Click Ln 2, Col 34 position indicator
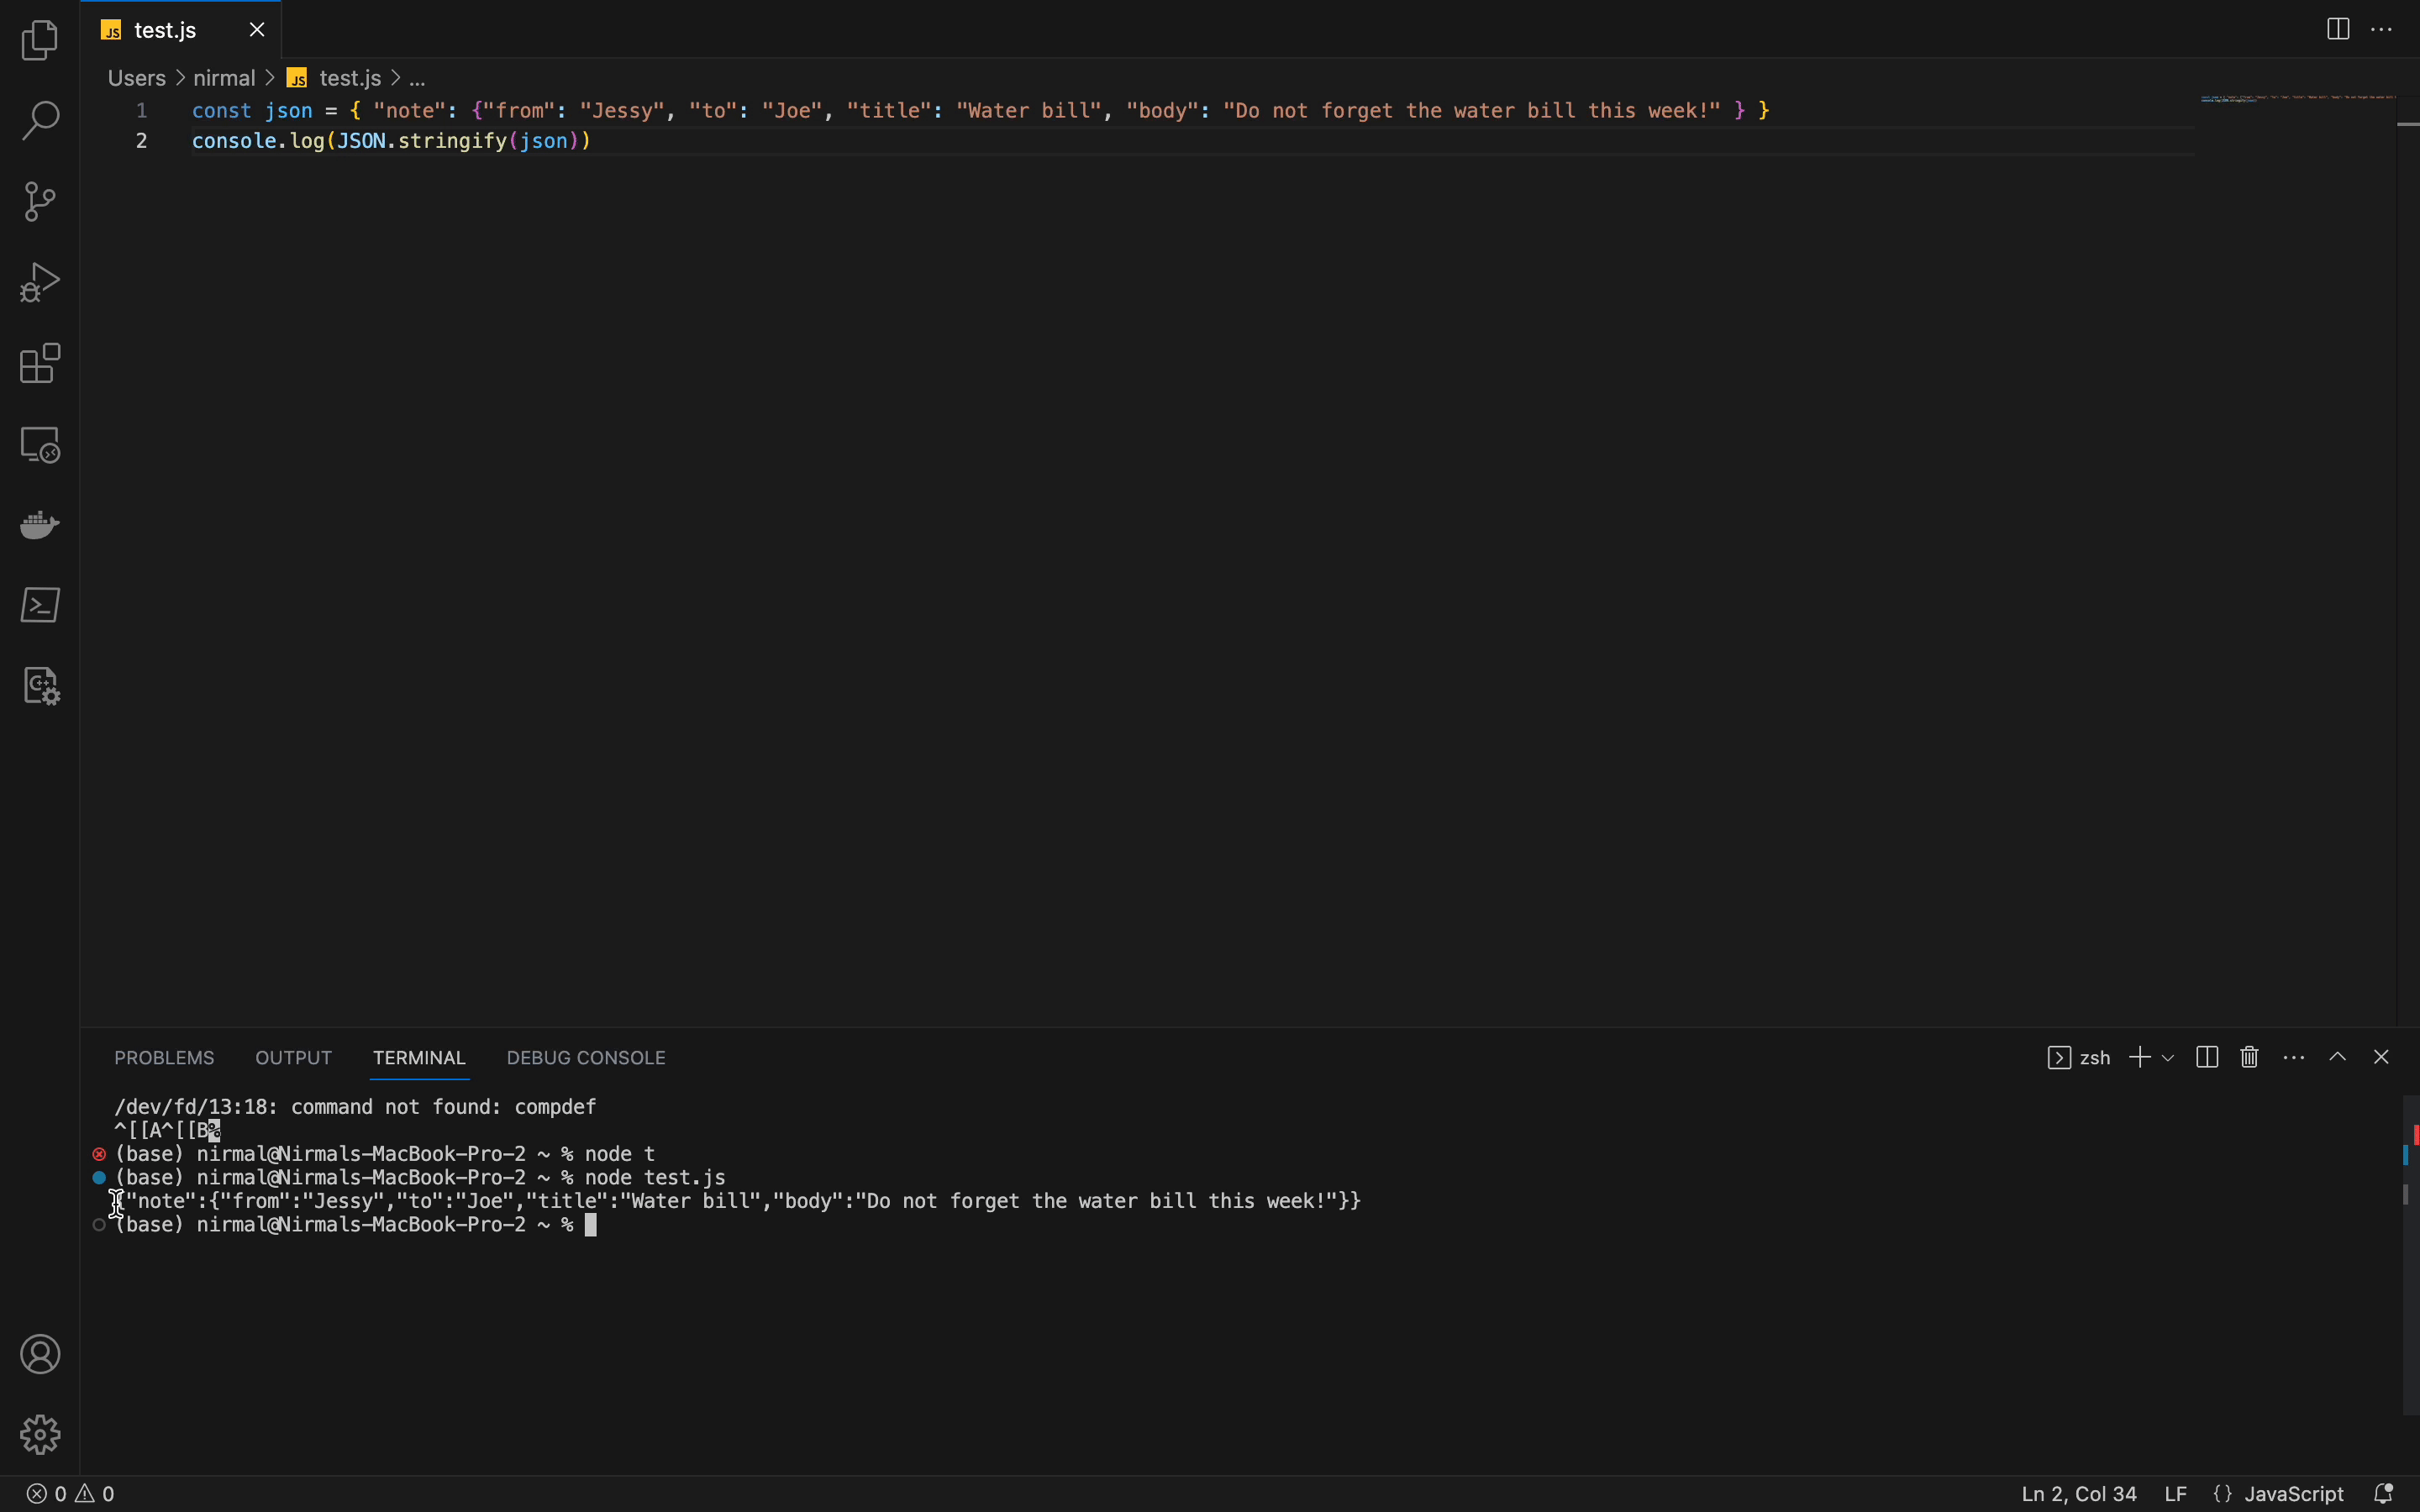Image resolution: width=2420 pixels, height=1512 pixels. coord(2078,1493)
